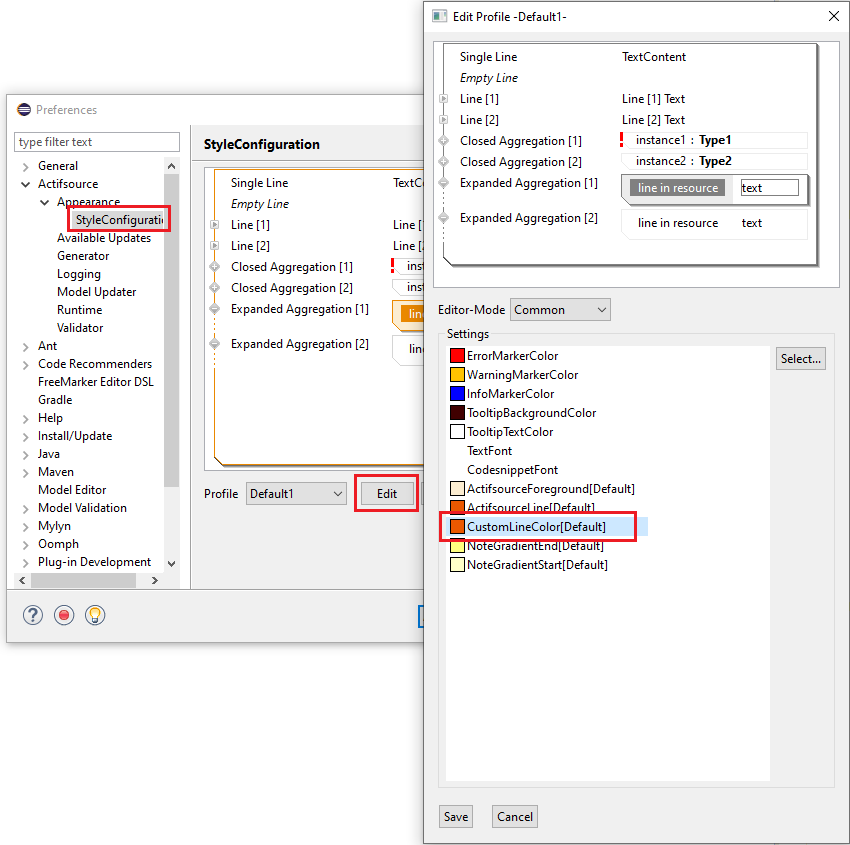Select StyleConfiguration in the preferences tree
This screenshot has height=845, width=850.
119,219
